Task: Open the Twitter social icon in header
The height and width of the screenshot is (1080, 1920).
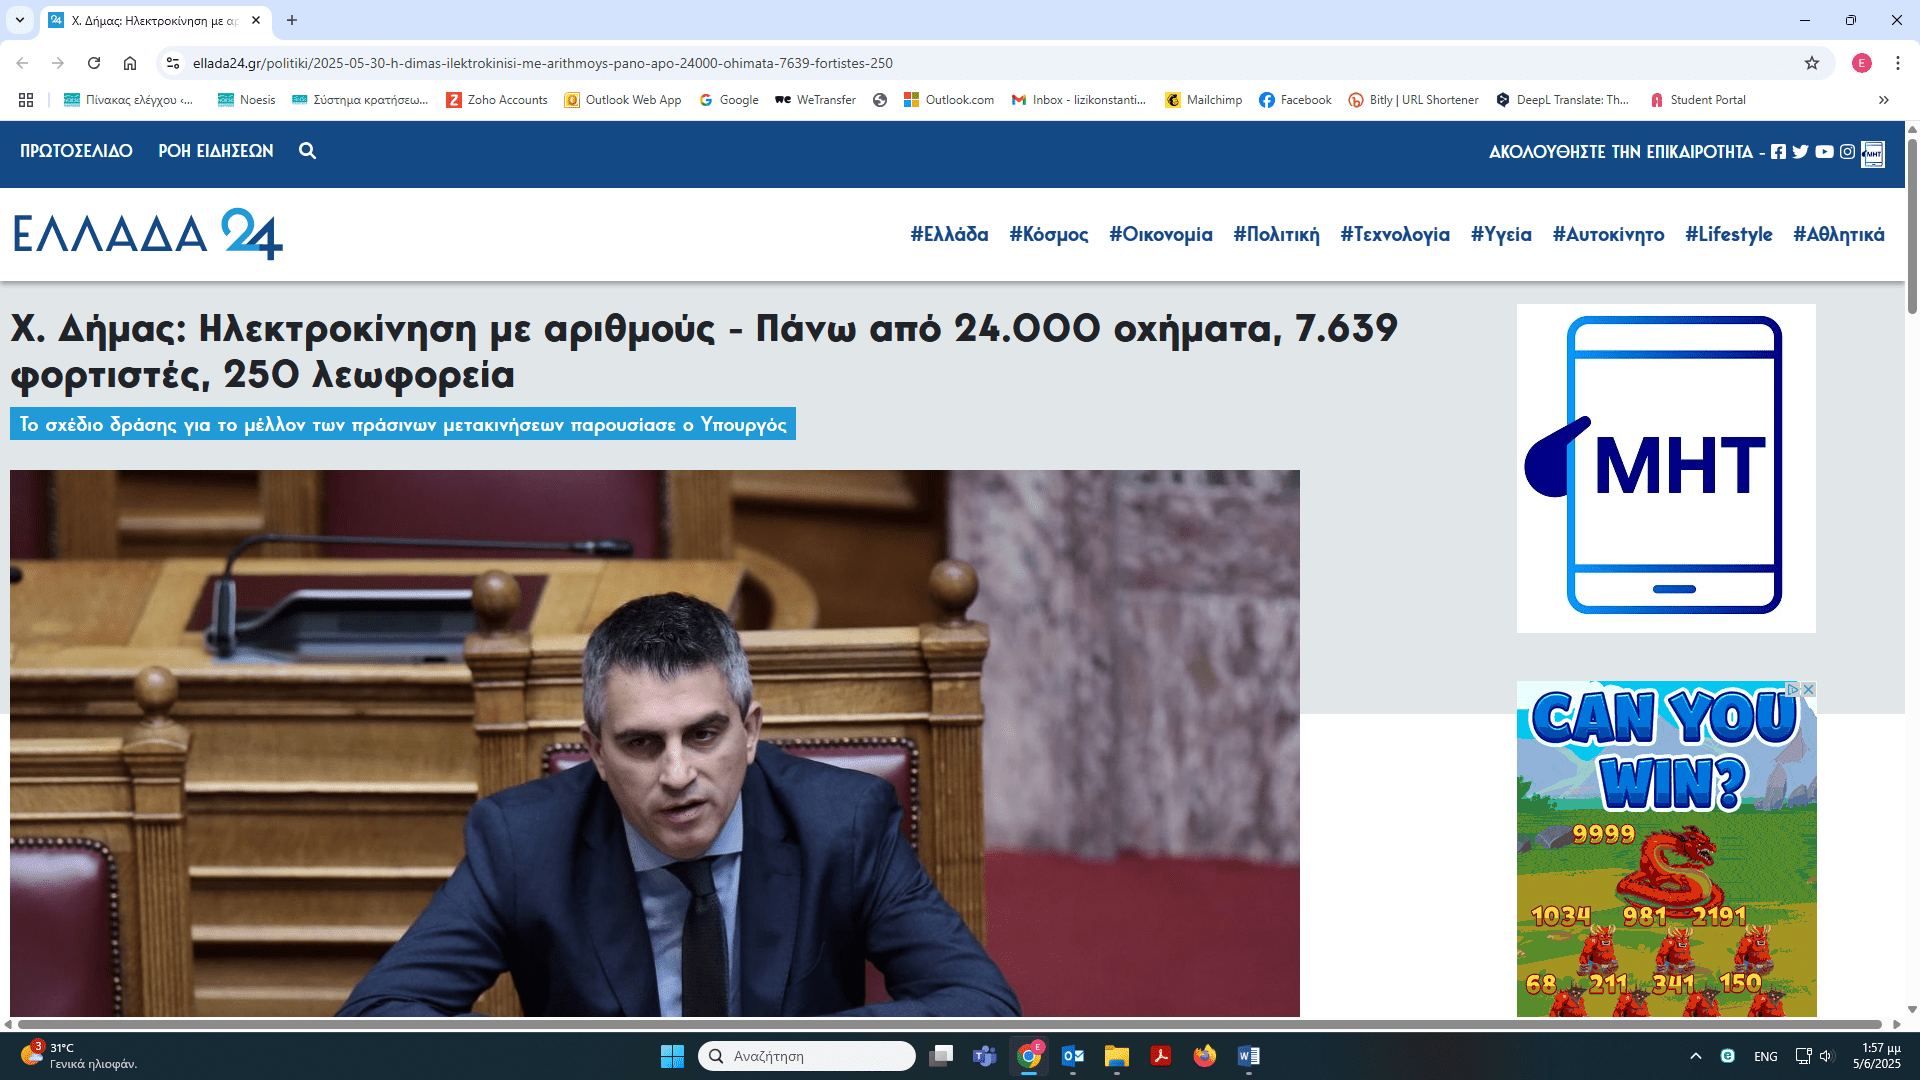Action: coord(1800,152)
